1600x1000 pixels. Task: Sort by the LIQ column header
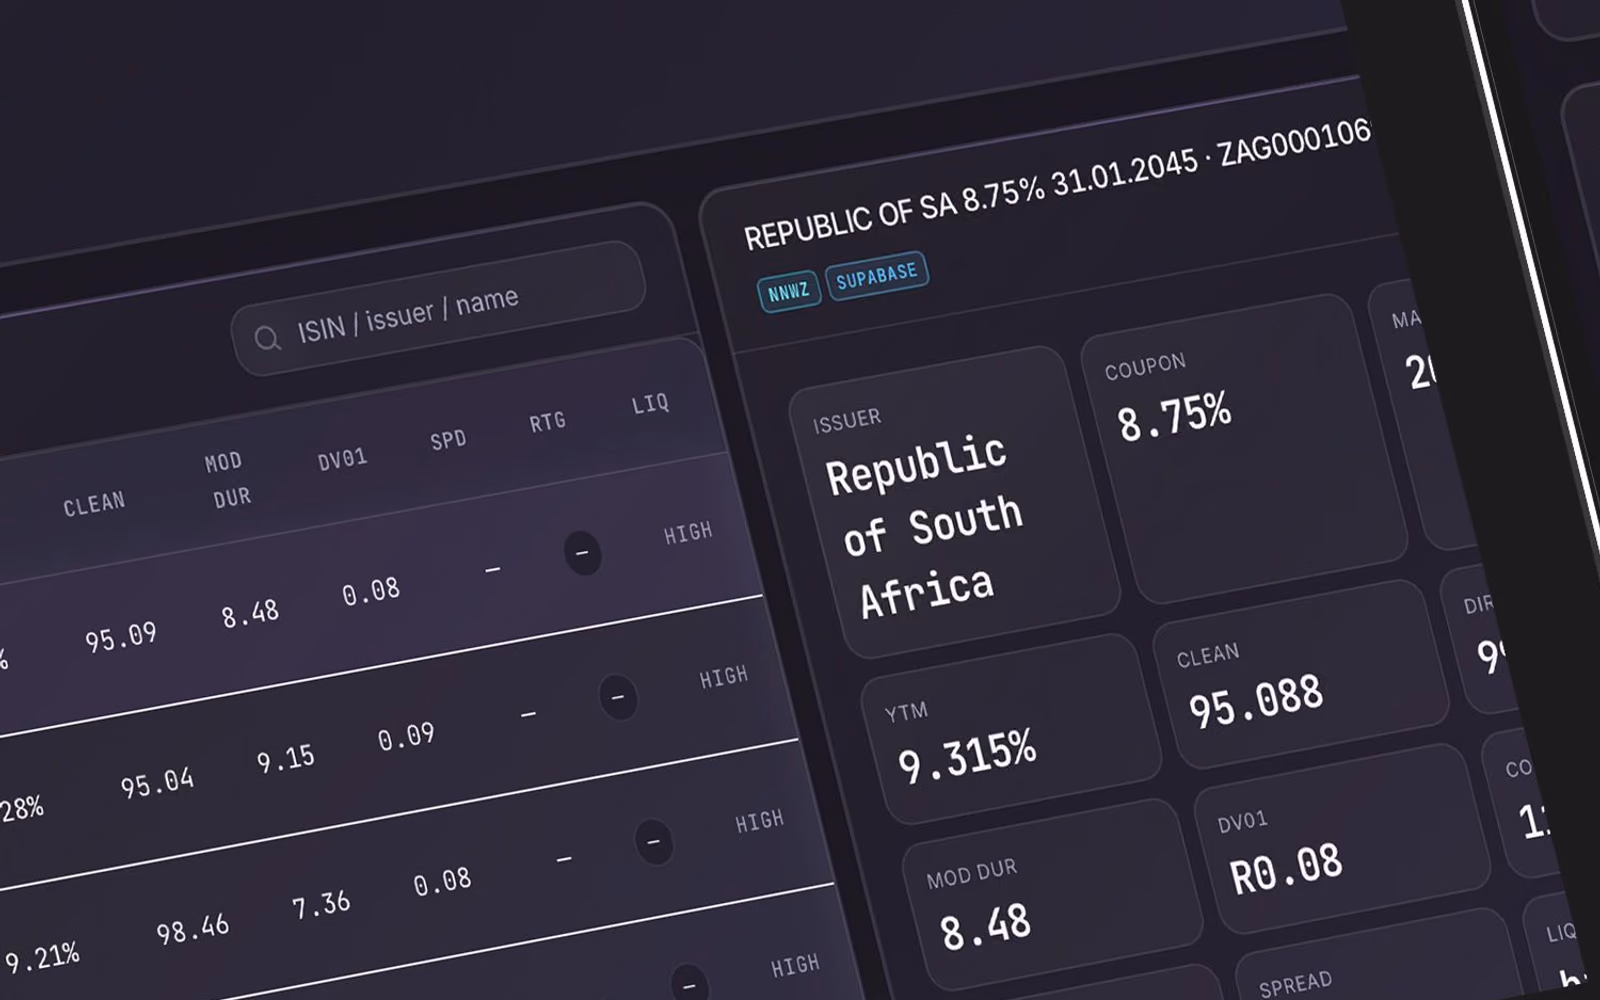(650, 404)
